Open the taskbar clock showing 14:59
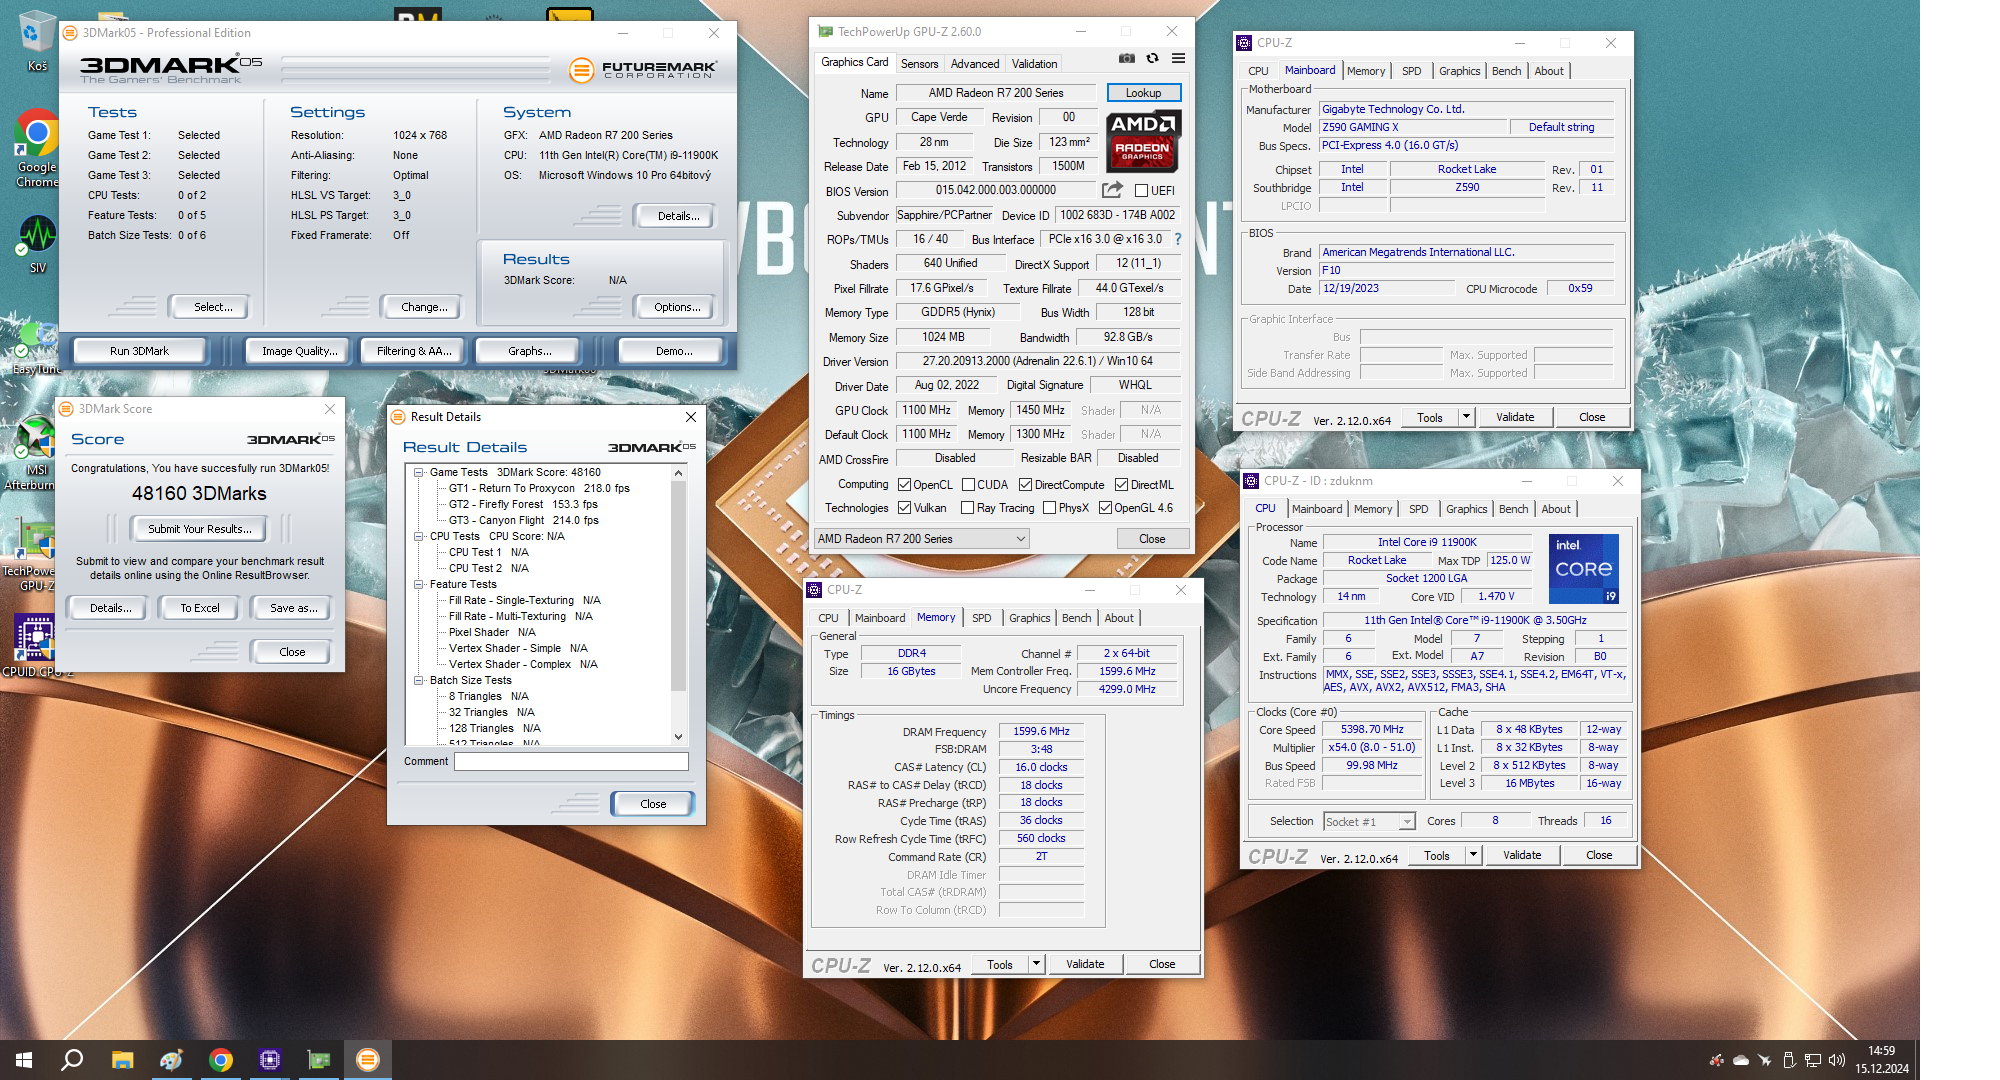This screenshot has width=2000, height=1080. [1881, 1060]
